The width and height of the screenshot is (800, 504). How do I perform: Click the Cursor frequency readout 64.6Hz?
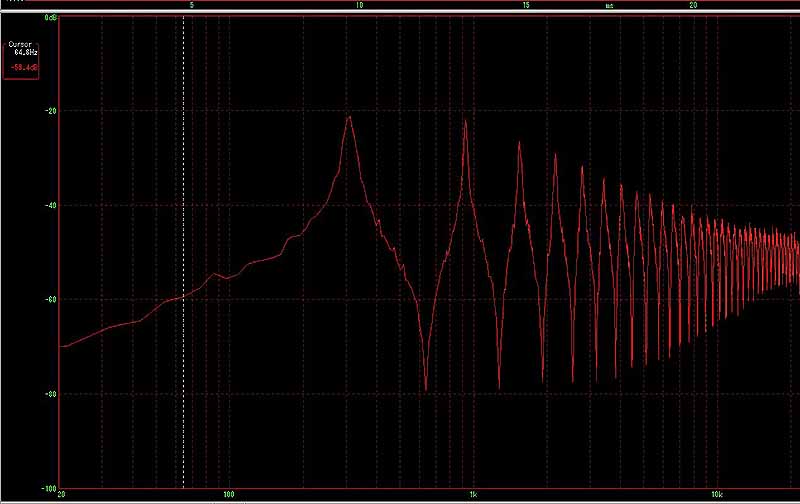[22, 51]
